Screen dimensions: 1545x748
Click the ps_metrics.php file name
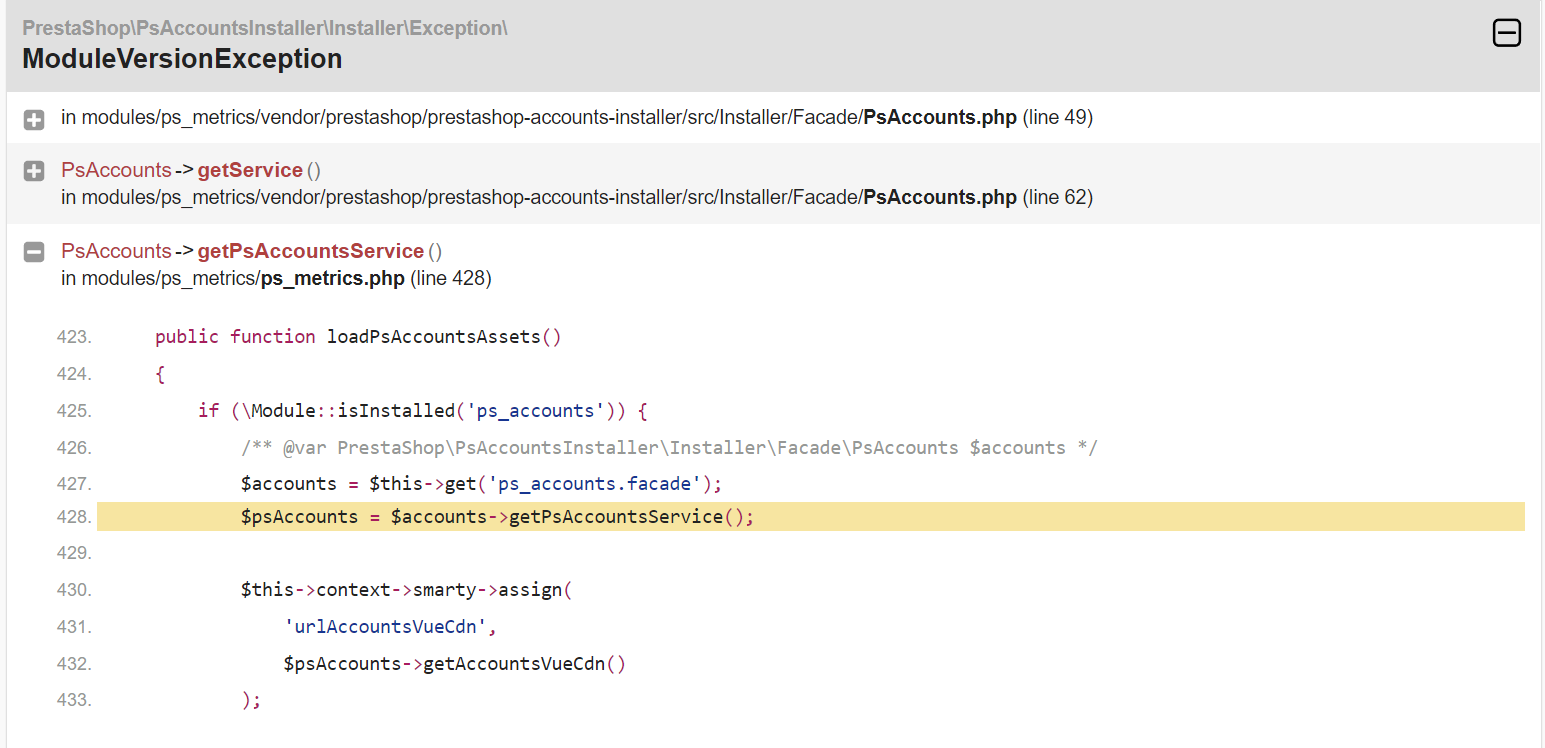(333, 278)
